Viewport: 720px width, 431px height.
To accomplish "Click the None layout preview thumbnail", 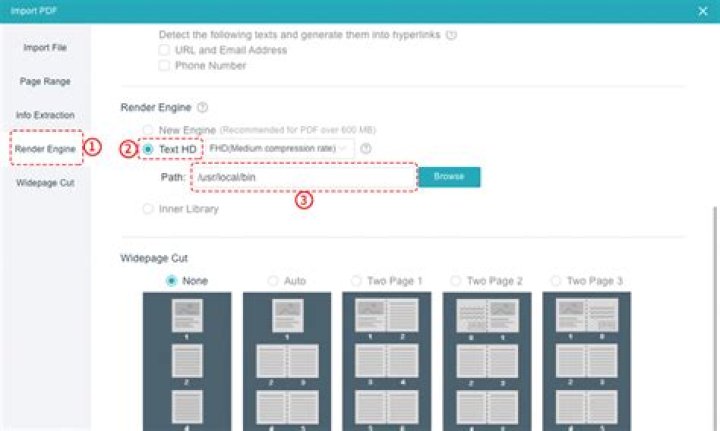I will point(187,361).
